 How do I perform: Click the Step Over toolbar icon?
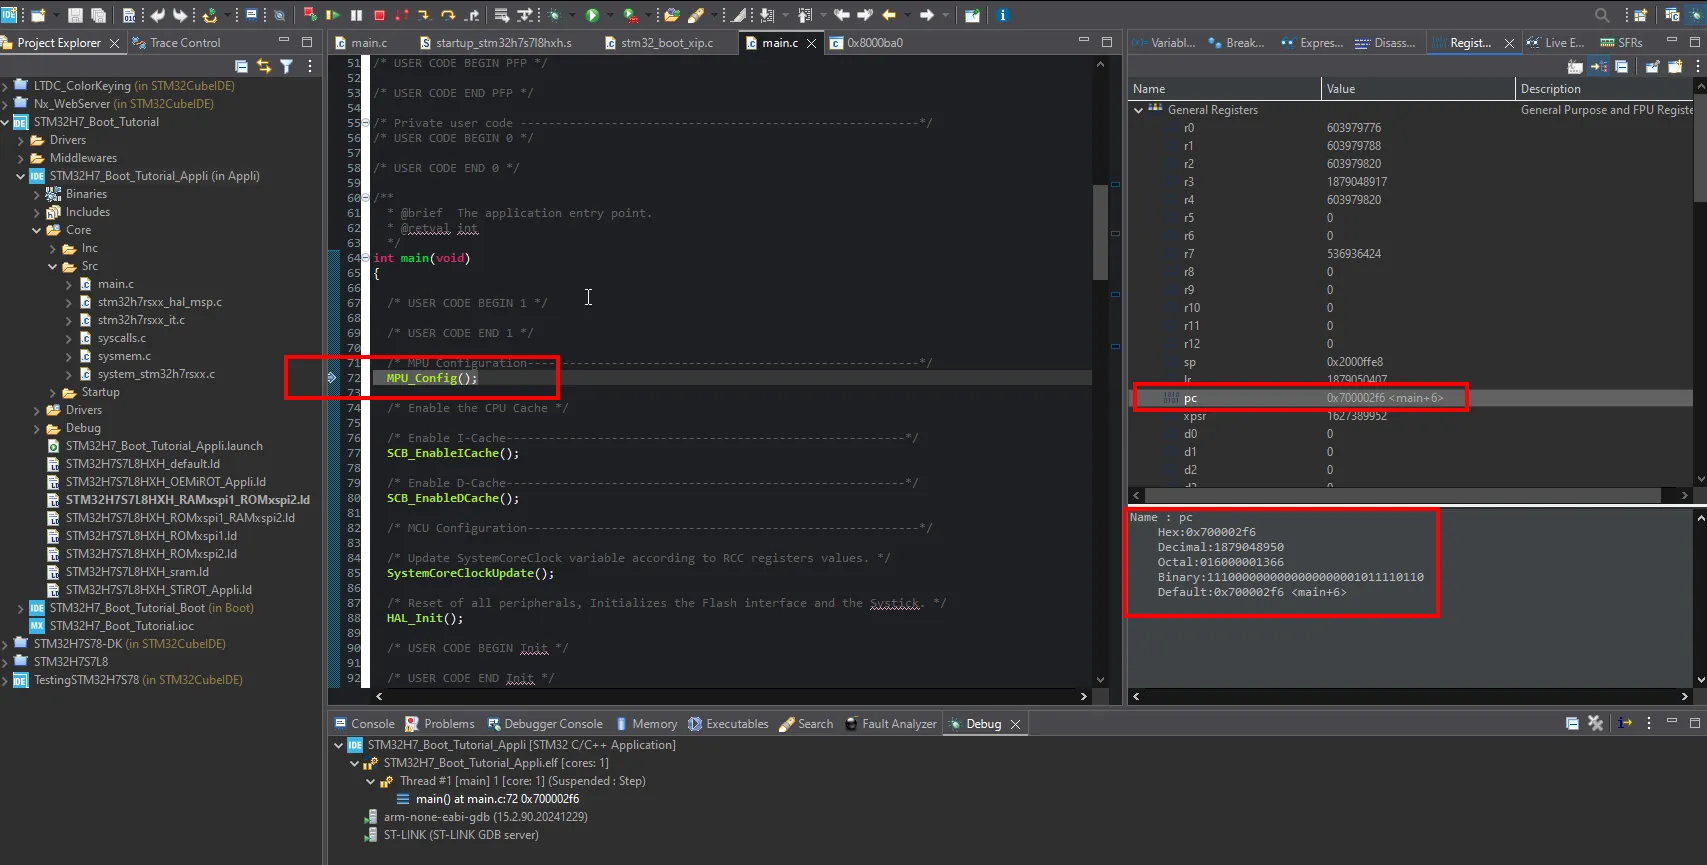click(447, 15)
